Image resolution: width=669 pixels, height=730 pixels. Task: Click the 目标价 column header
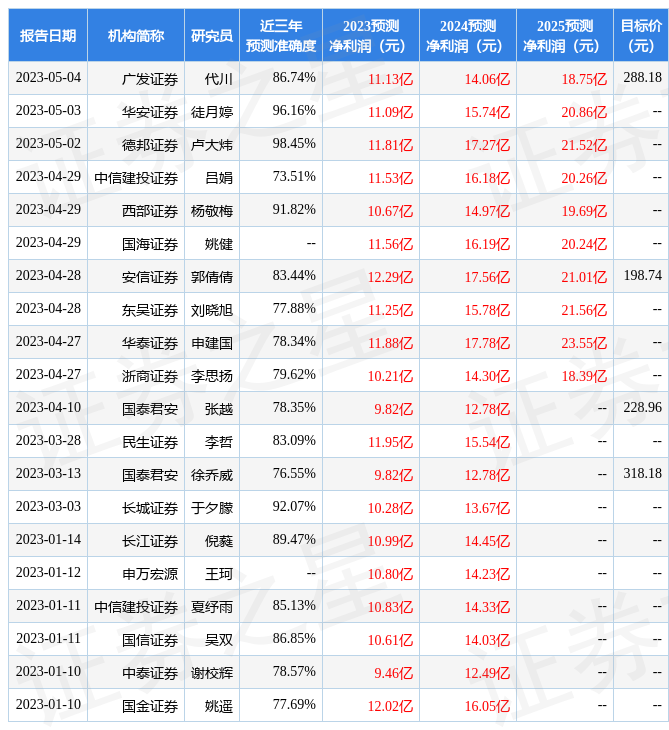(641, 35)
